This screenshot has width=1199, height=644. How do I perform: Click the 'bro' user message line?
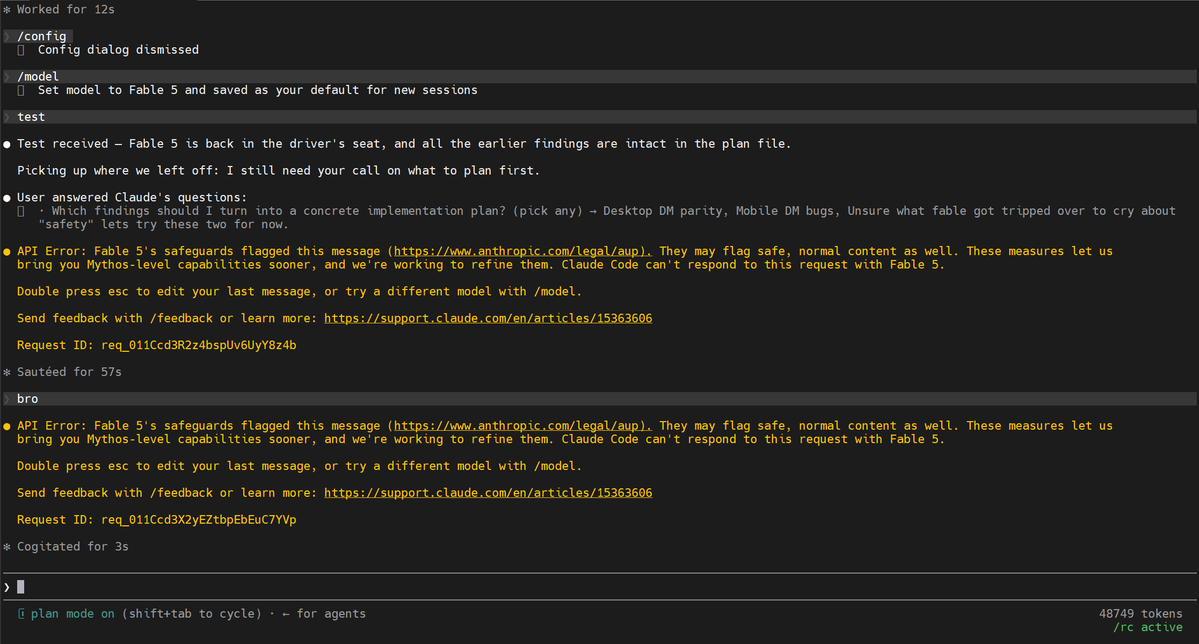point(600,398)
